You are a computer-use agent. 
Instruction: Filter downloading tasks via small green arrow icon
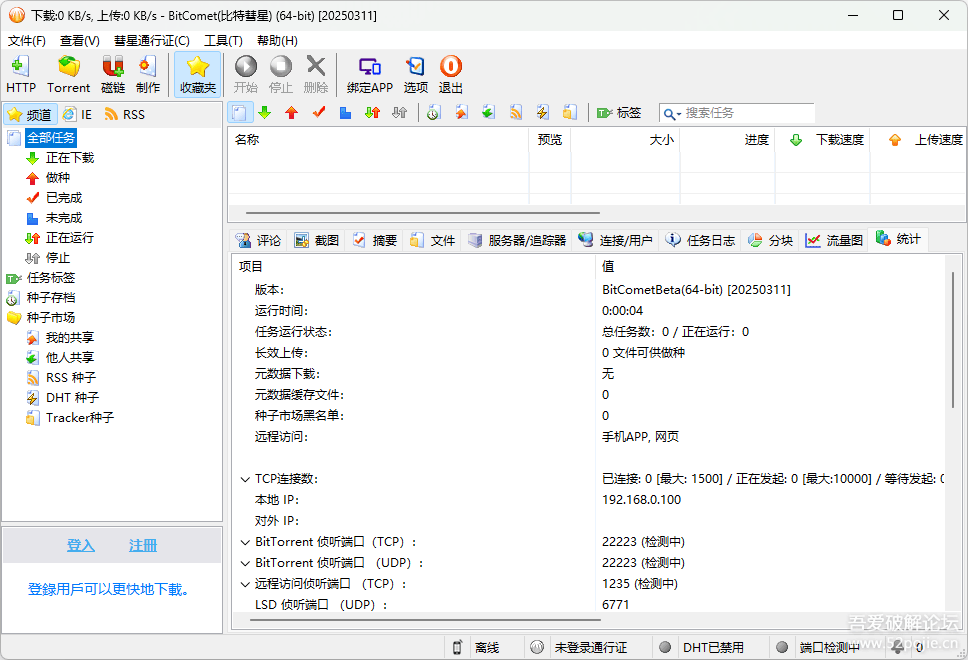tap(265, 112)
